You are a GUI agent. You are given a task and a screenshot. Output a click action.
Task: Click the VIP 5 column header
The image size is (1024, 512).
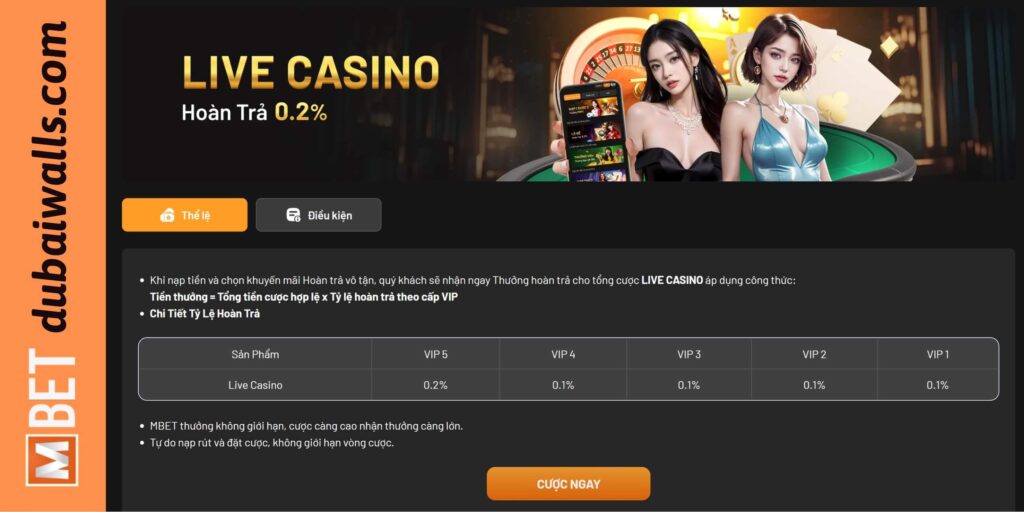pos(436,354)
